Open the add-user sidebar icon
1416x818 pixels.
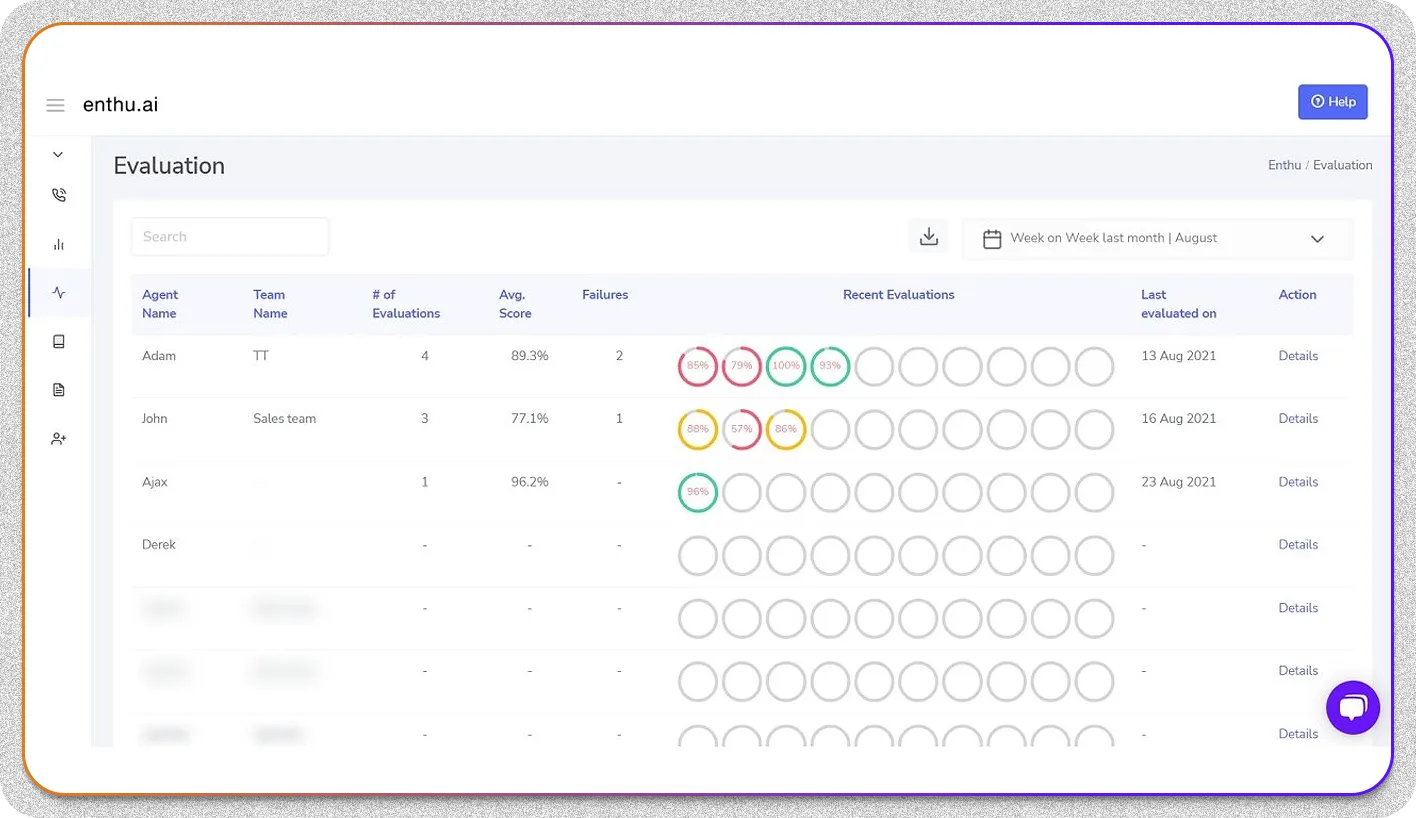pyautogui.click(x=59, y=439)
